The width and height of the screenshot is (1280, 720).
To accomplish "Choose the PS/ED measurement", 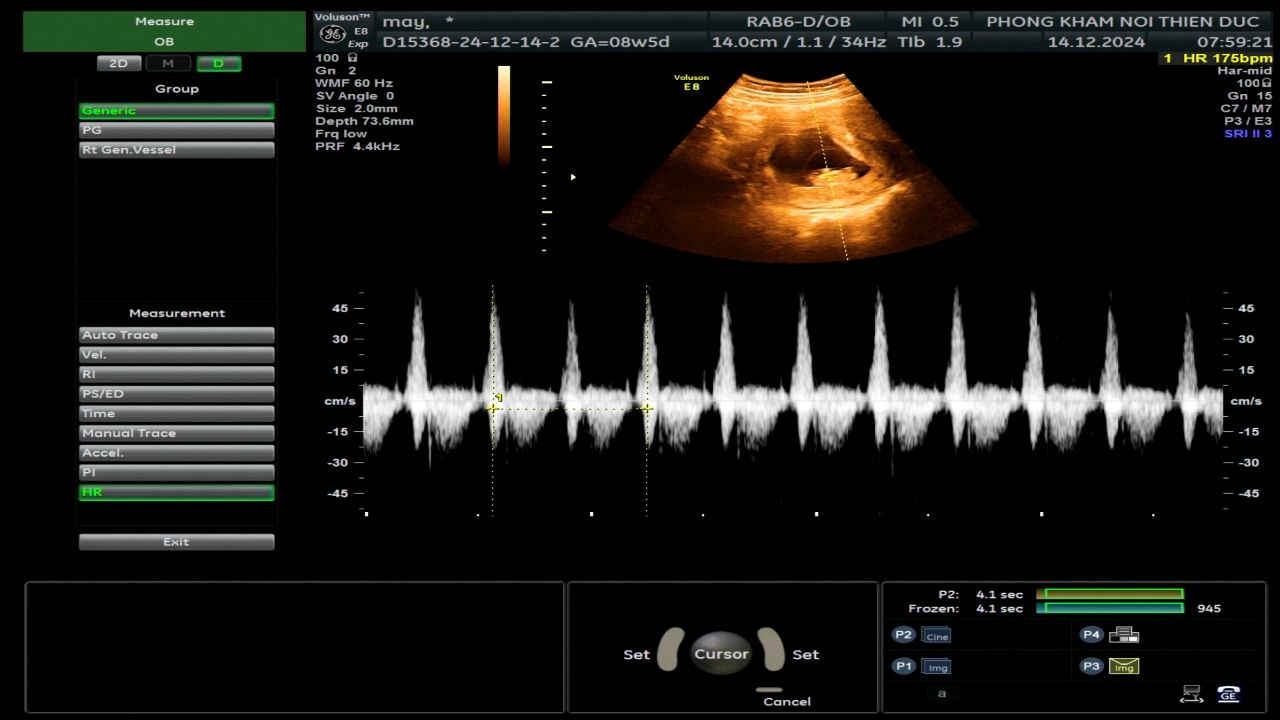I will tap(176, 394).
